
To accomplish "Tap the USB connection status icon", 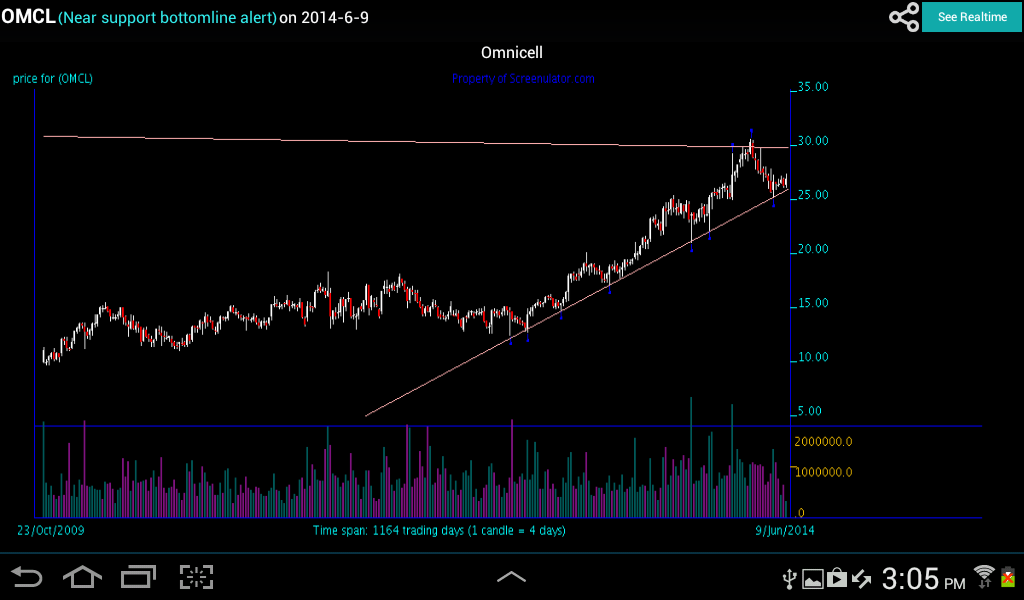I will 790,578.
